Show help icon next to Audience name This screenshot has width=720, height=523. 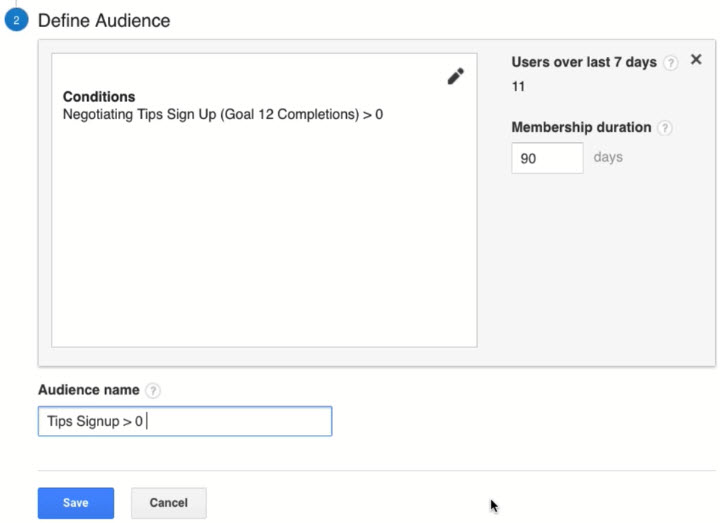click(152, 390)
